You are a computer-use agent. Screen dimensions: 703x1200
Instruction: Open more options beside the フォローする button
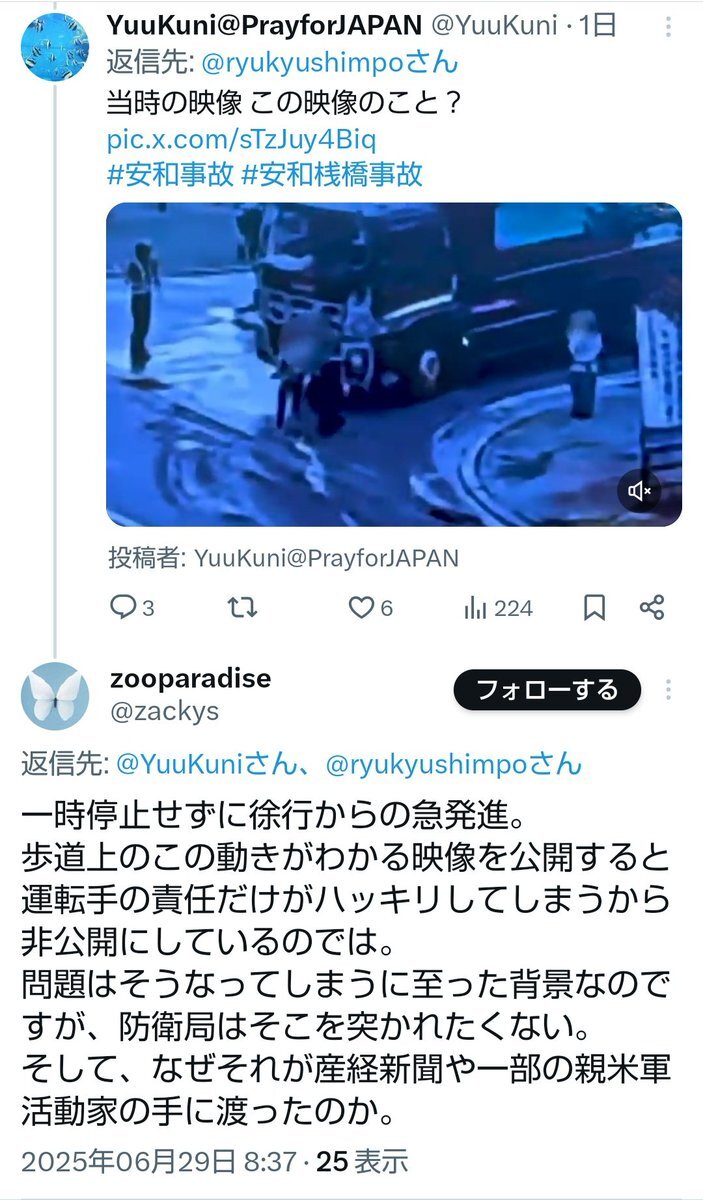668,690
